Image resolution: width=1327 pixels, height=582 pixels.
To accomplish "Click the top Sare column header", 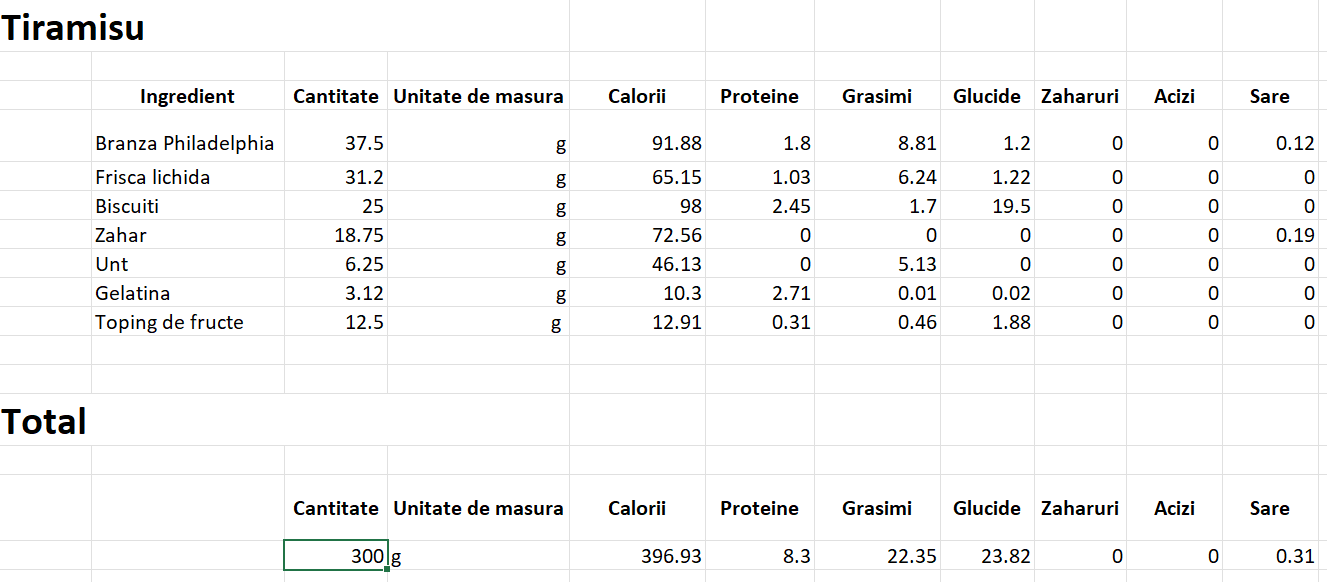I will 1270,96.
